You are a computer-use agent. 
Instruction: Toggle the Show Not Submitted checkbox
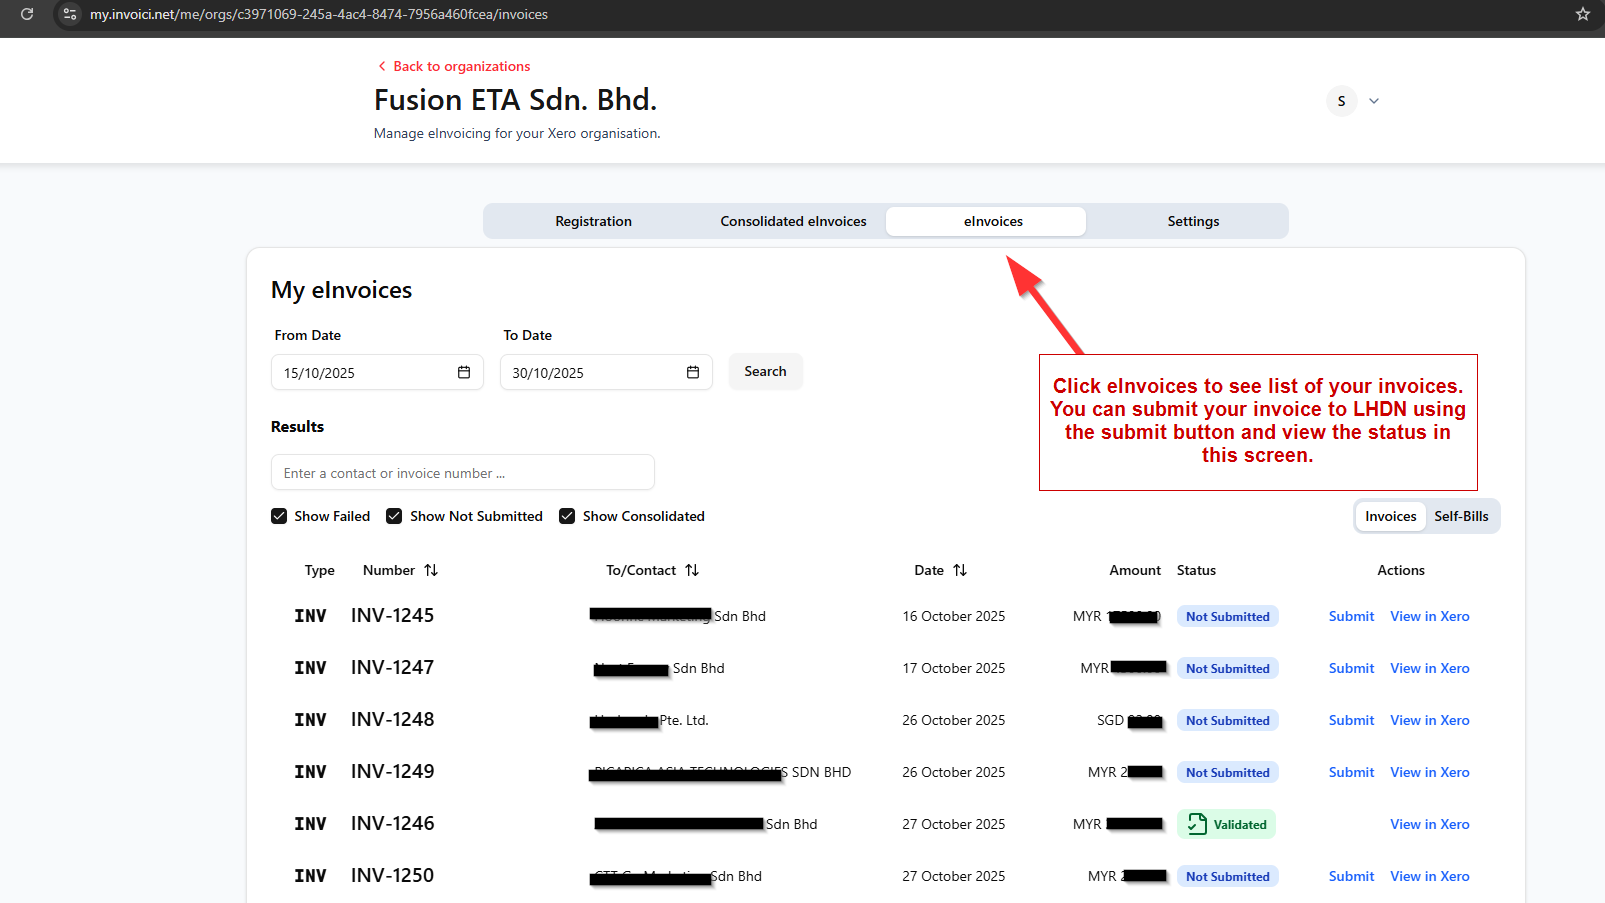394,516
